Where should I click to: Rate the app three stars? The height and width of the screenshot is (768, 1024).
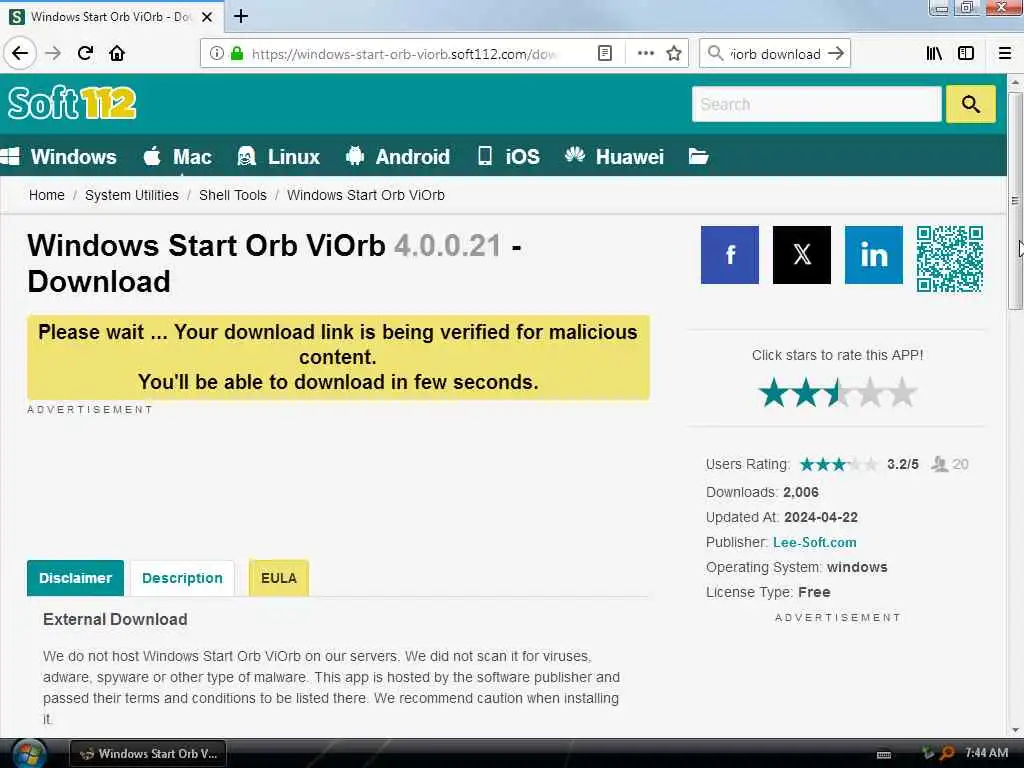click(838, 393)
